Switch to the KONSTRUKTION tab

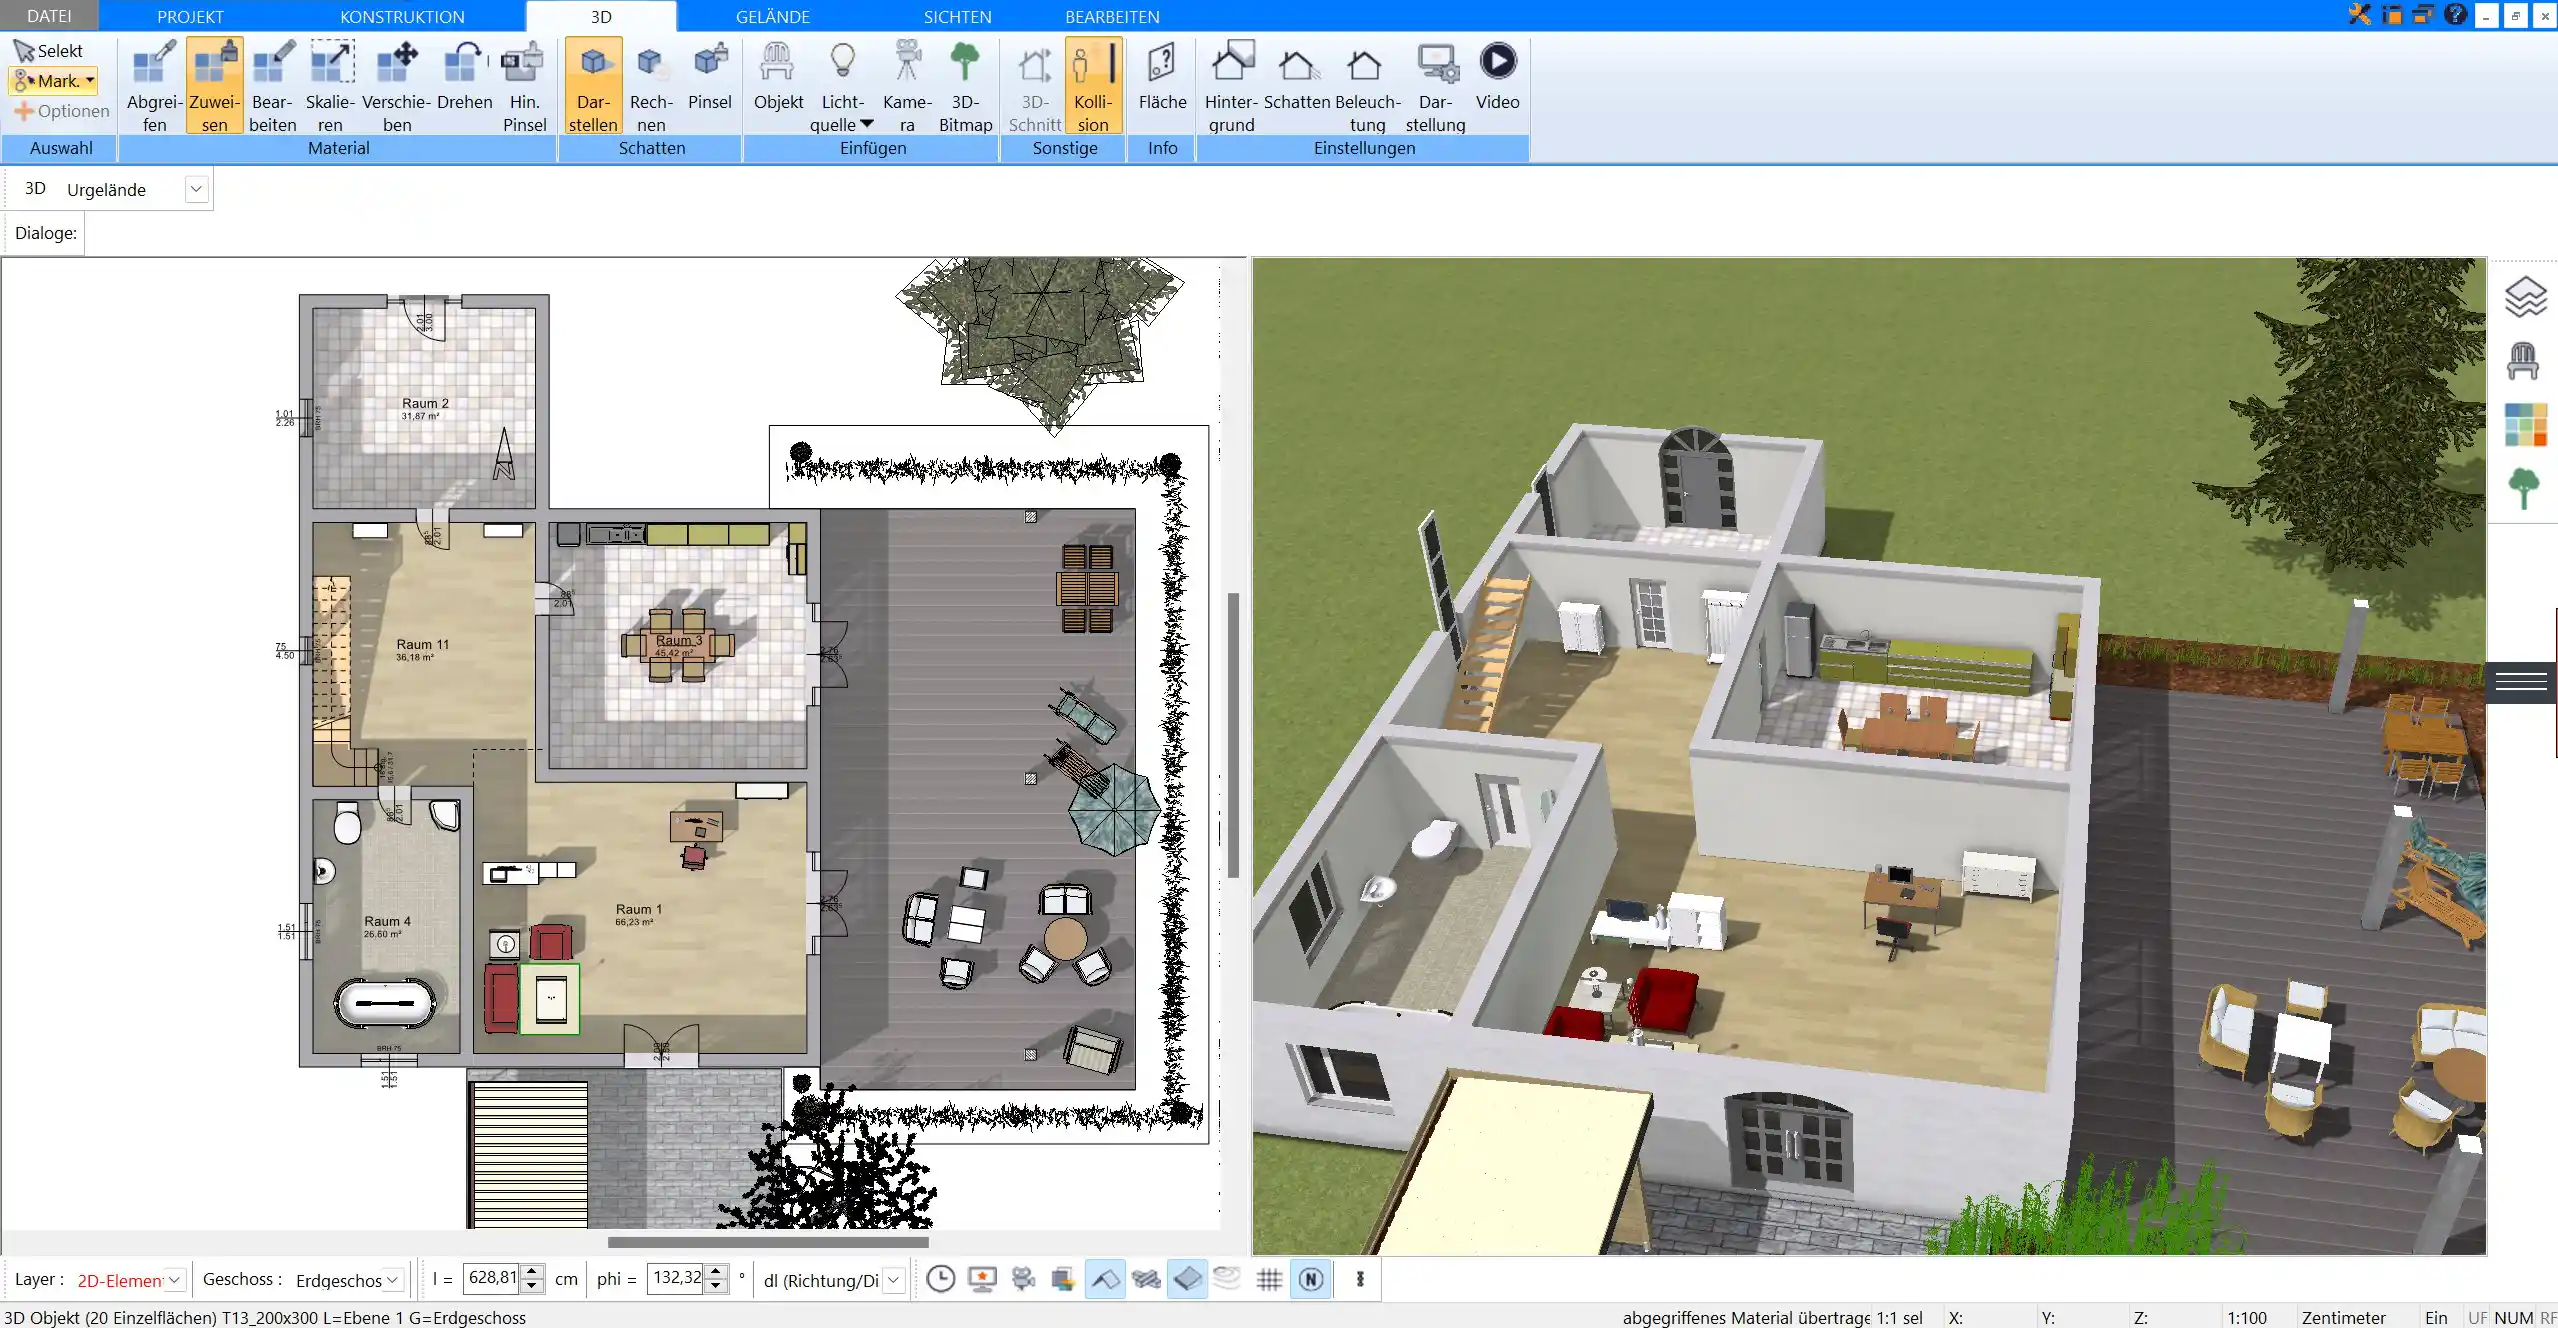tap(402, 16)
